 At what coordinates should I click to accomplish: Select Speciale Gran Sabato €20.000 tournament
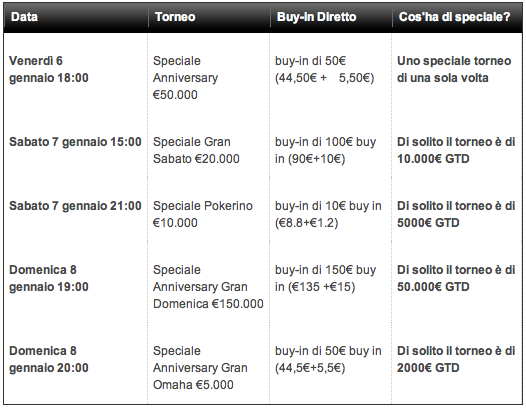click(x=196, y=150)
